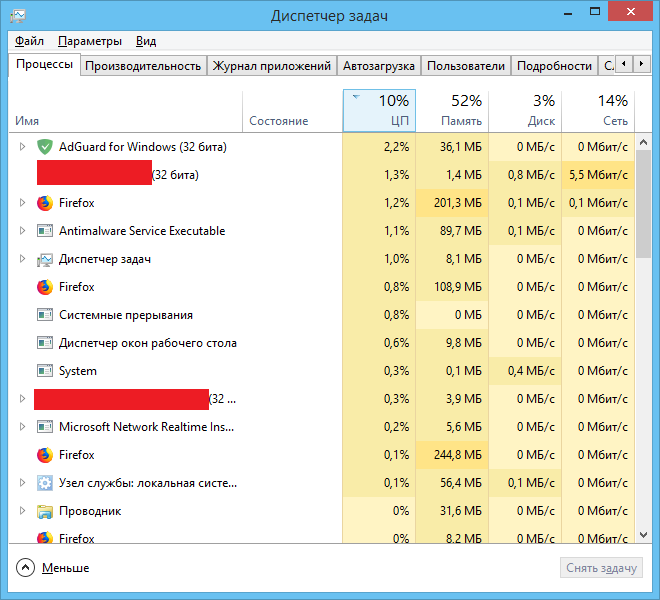Sort by the Сеть 14% column header
Image resolution: width=660 pixels, height=600 pixels.
[598, 111]
